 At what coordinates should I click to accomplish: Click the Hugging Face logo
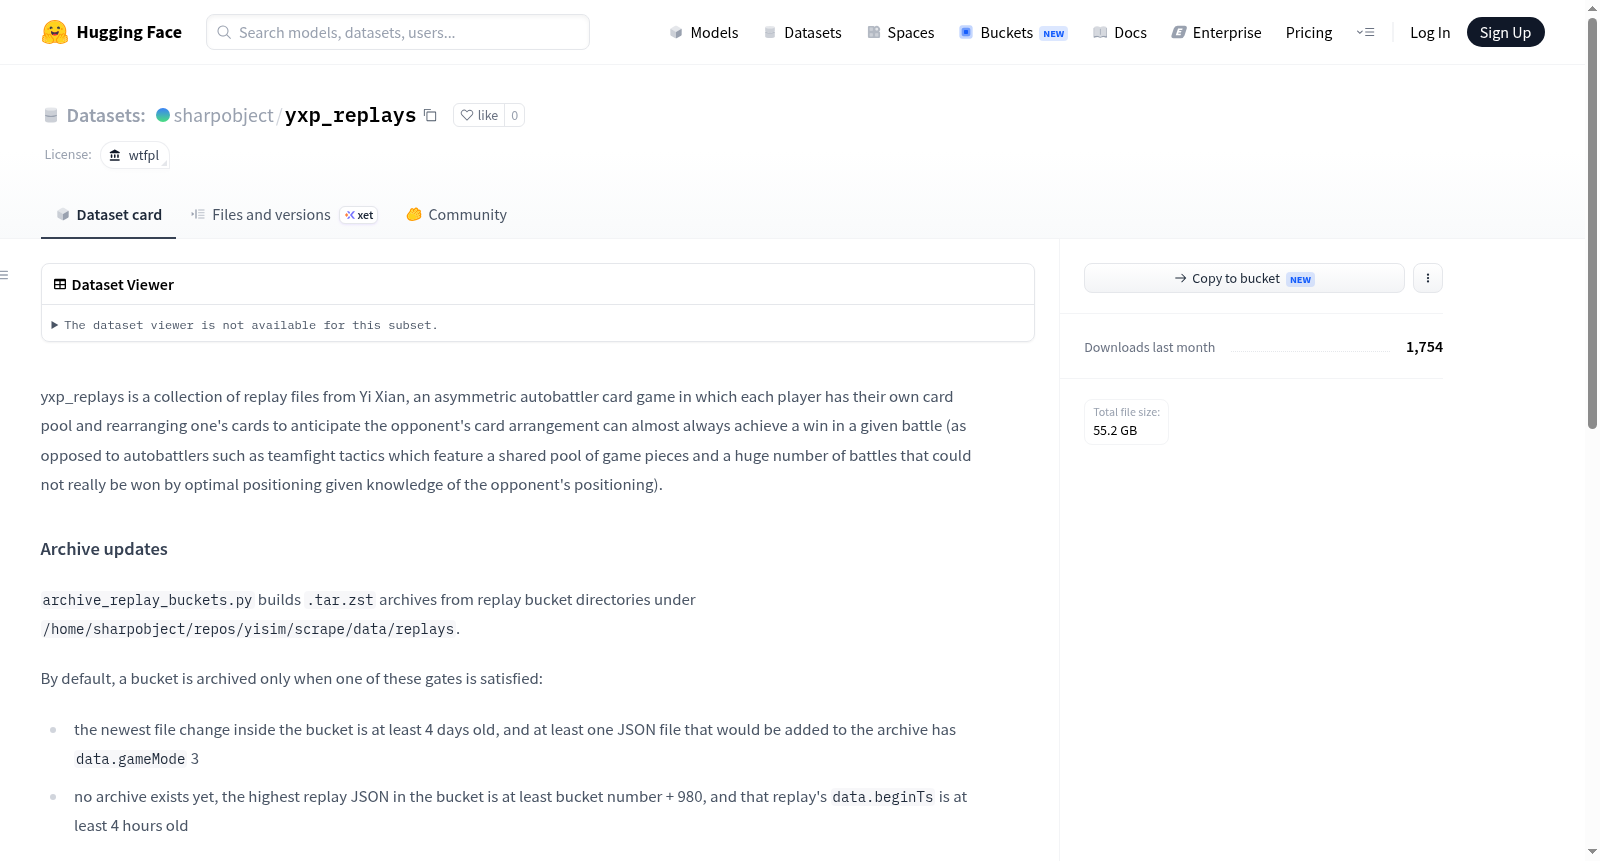111,32
